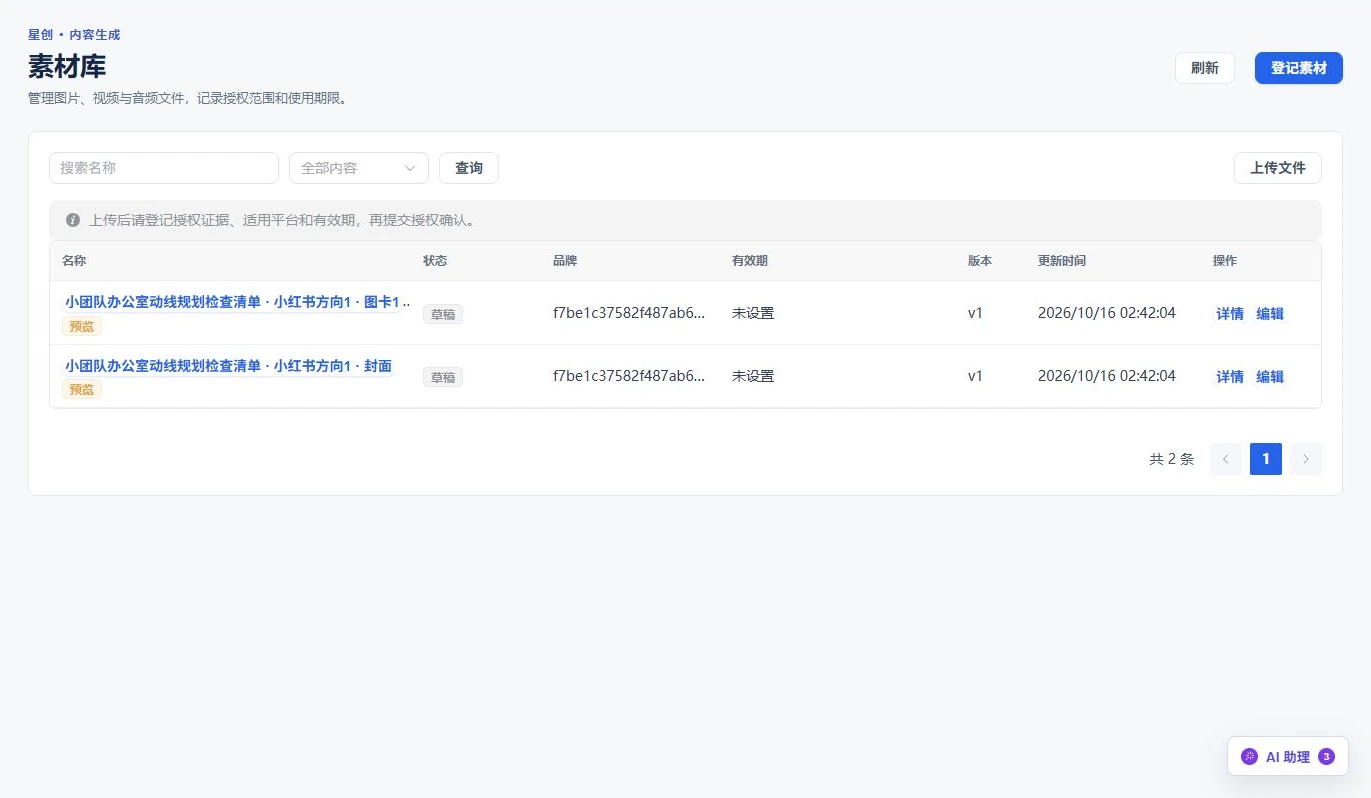Open the asset name ending in 封面
The width and height of the screenshot is (1371, 798).
[228, 366]
